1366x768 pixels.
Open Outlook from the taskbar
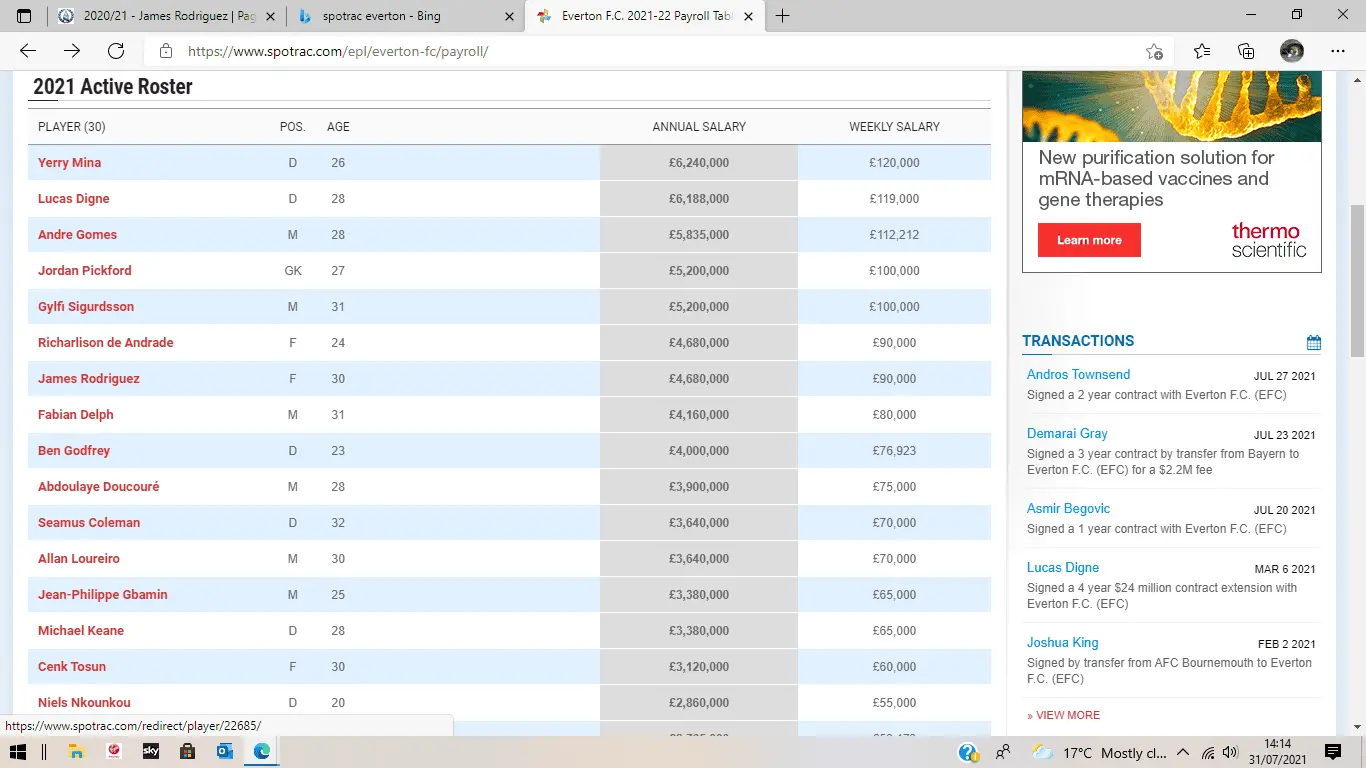coord(224,751)
